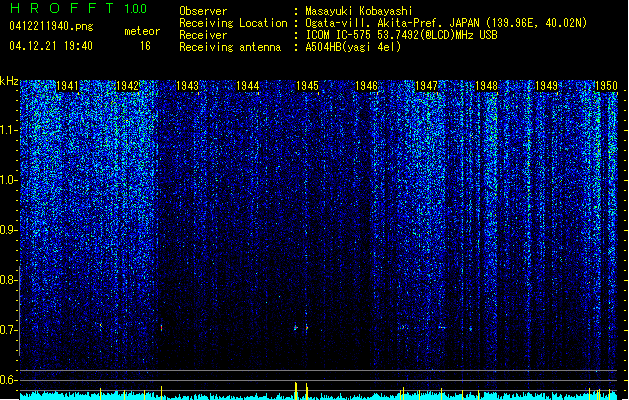This screenshot has width=629, height=400.
Task: Click the 0.8 frequency axis label
Action: (9, 280)
